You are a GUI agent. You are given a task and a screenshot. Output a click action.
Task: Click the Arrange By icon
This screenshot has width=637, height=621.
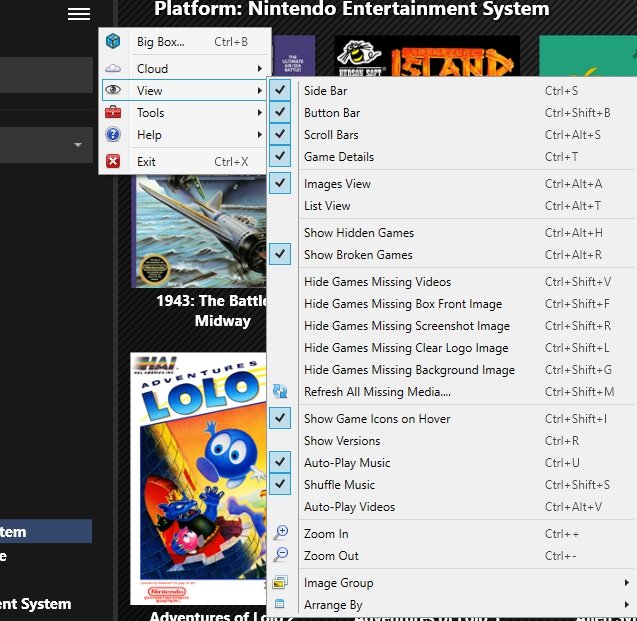click(280, 604)
